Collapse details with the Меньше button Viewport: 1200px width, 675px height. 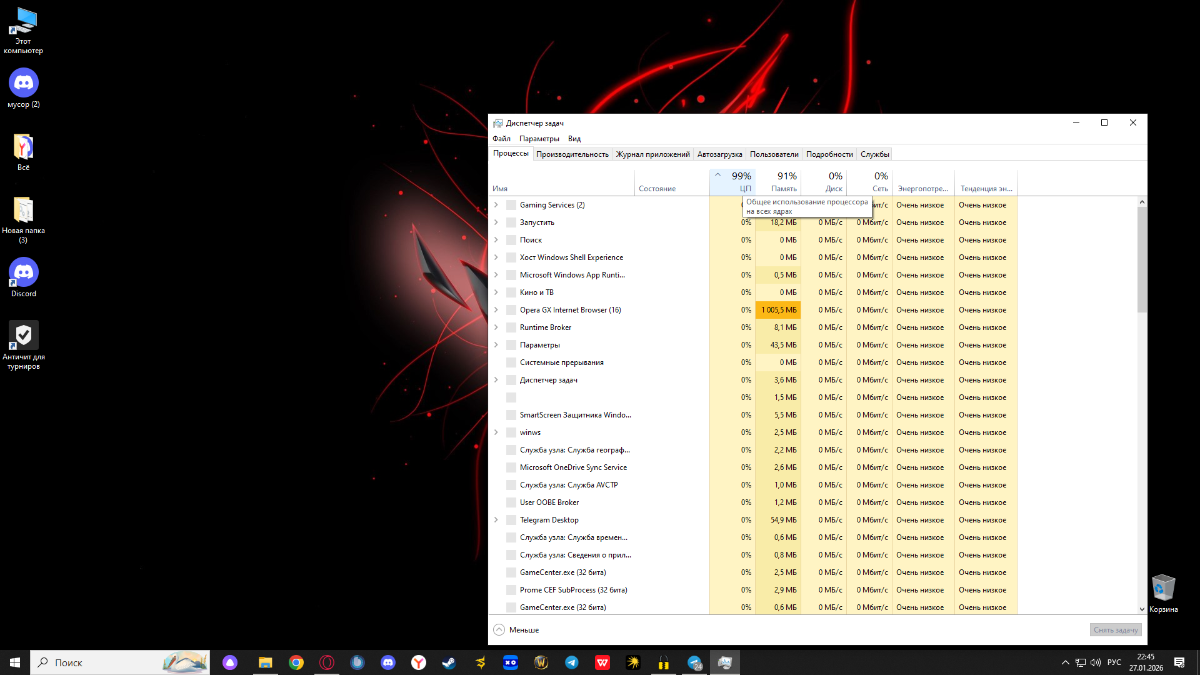pyautogui.click(x=516, y=630)
